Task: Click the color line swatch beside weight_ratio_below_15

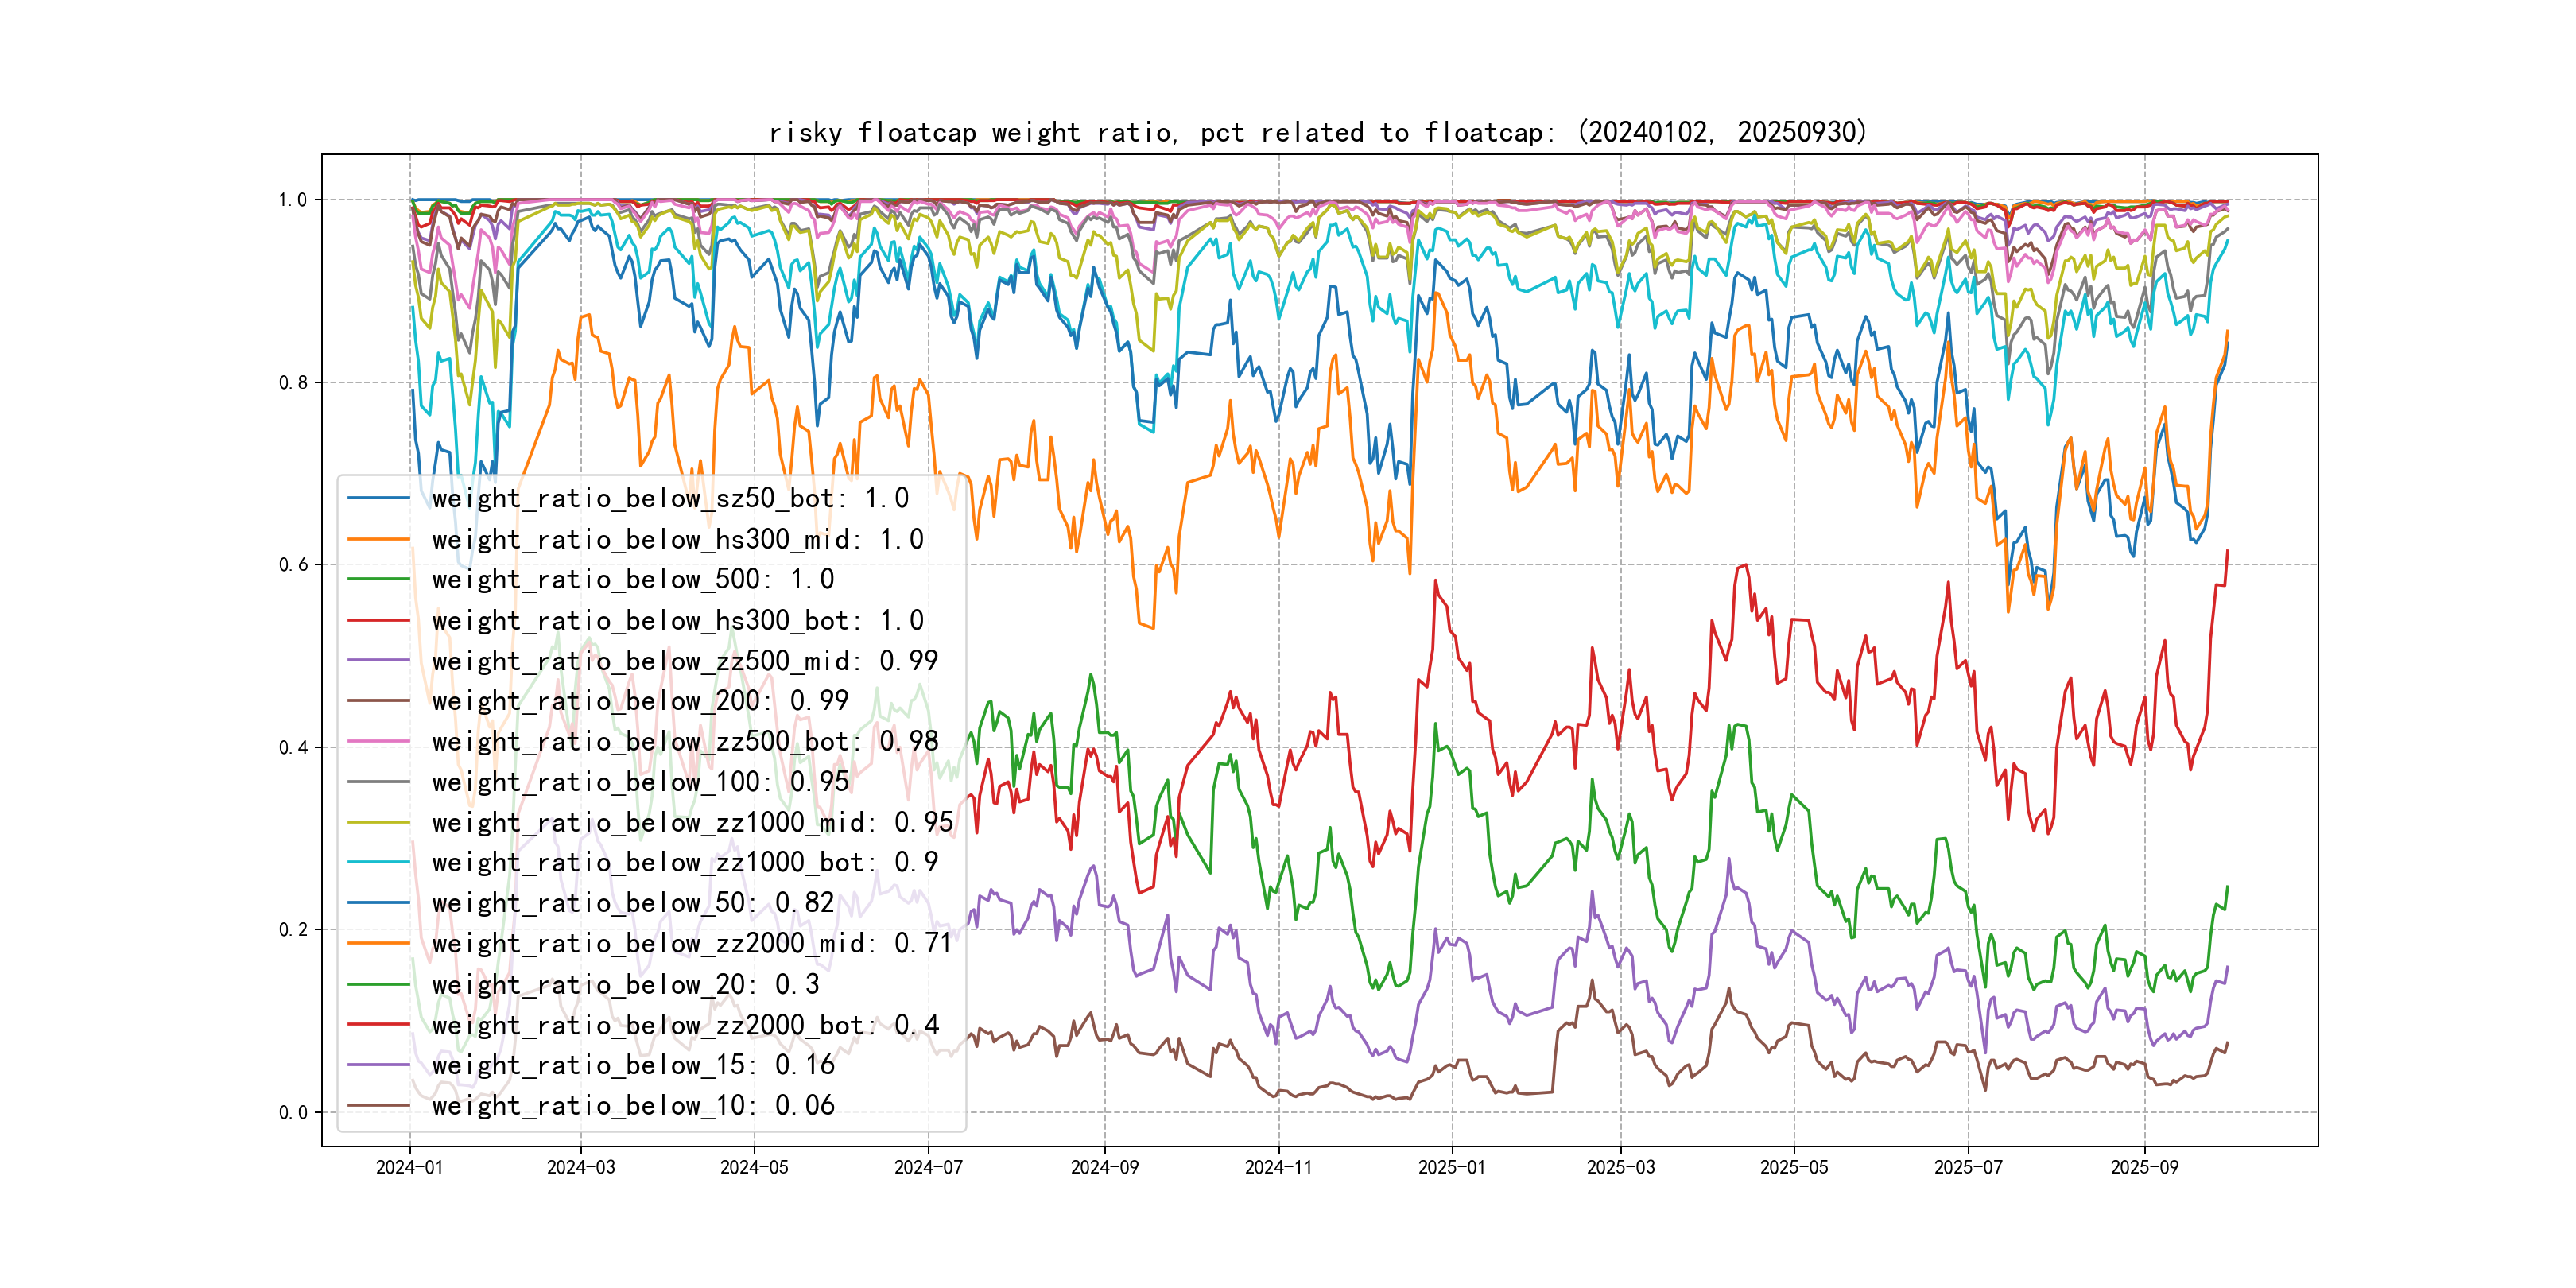Action: click(379, 1065)
